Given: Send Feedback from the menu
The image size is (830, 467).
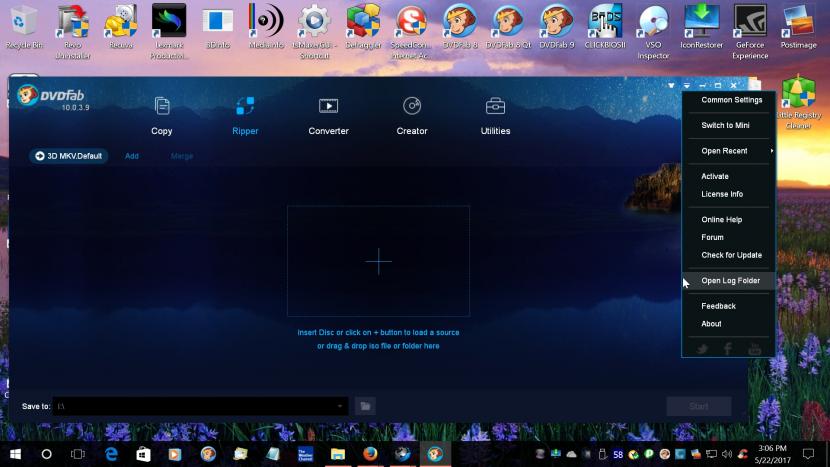Looking at the screenshot, I should (718, 306).
